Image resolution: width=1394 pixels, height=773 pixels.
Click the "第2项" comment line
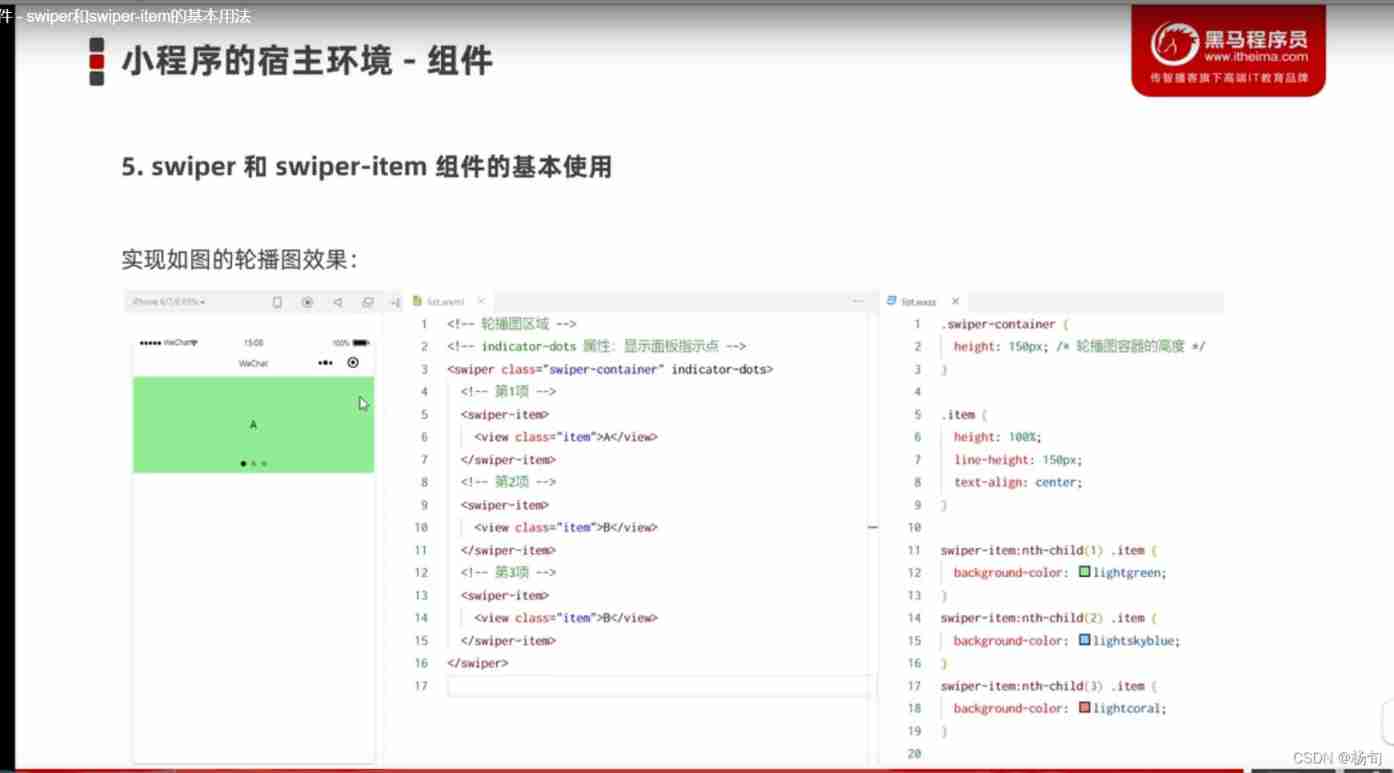pyautogui.click(x=508, y=482)
